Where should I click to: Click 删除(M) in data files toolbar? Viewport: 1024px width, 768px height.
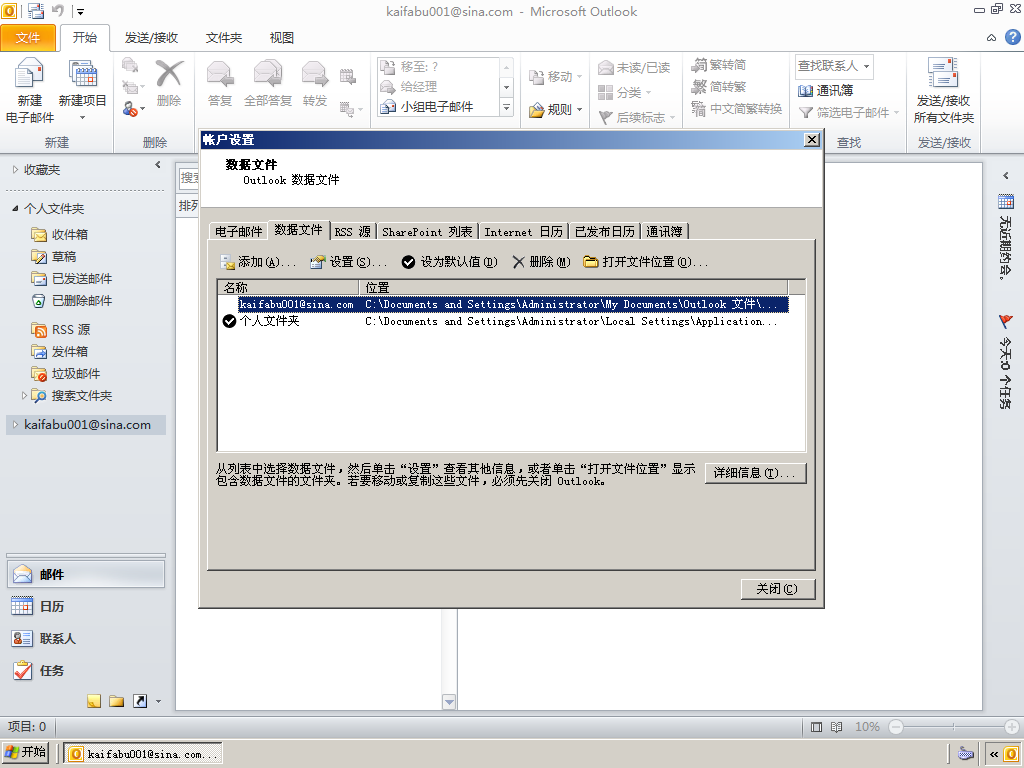point(541,262)
